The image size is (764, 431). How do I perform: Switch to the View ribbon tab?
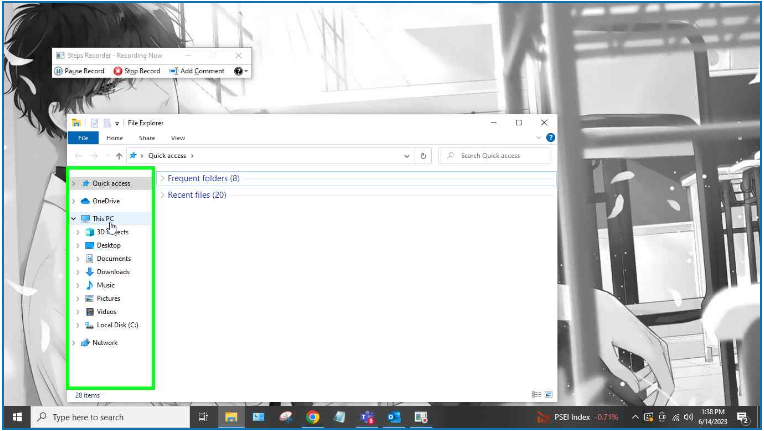click(x=178, y=138)
